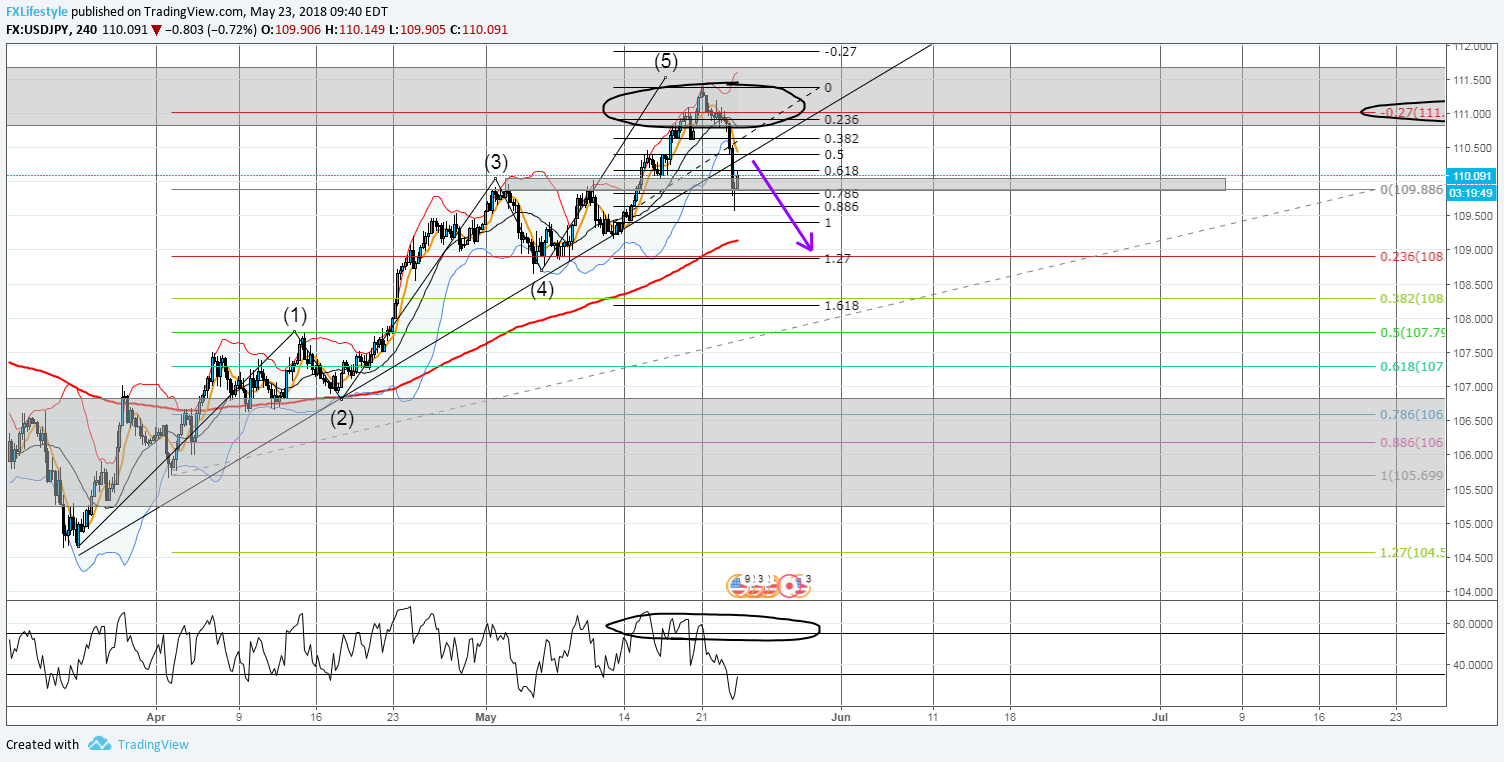The height and width of the screenshot is (762, 1504).
Task: Click the Apr date label on time axis
Action: 156,717
